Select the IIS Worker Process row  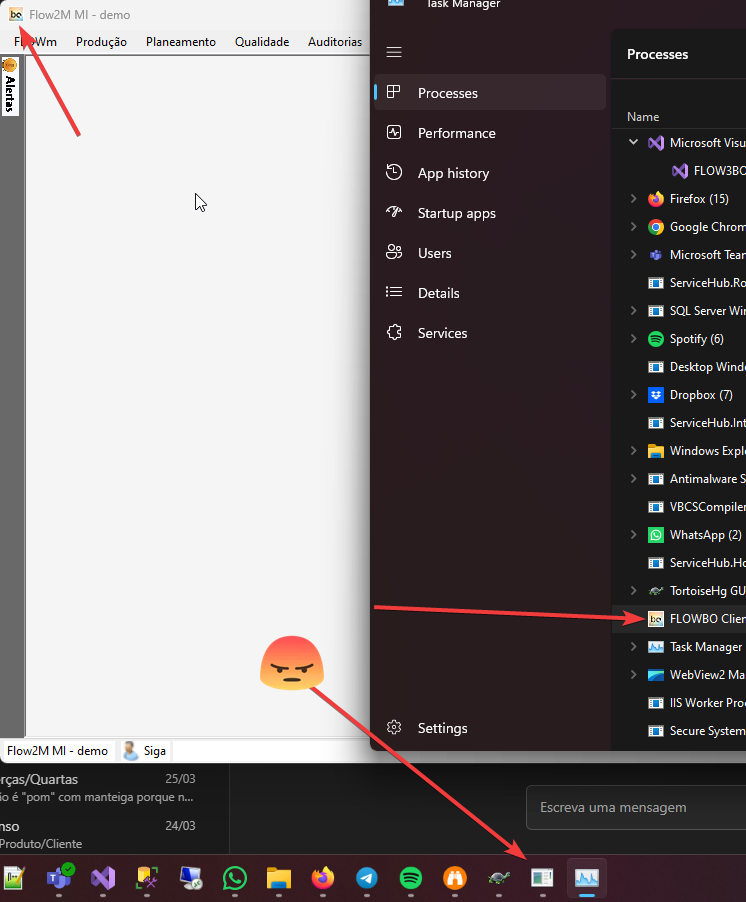[679, 703]
